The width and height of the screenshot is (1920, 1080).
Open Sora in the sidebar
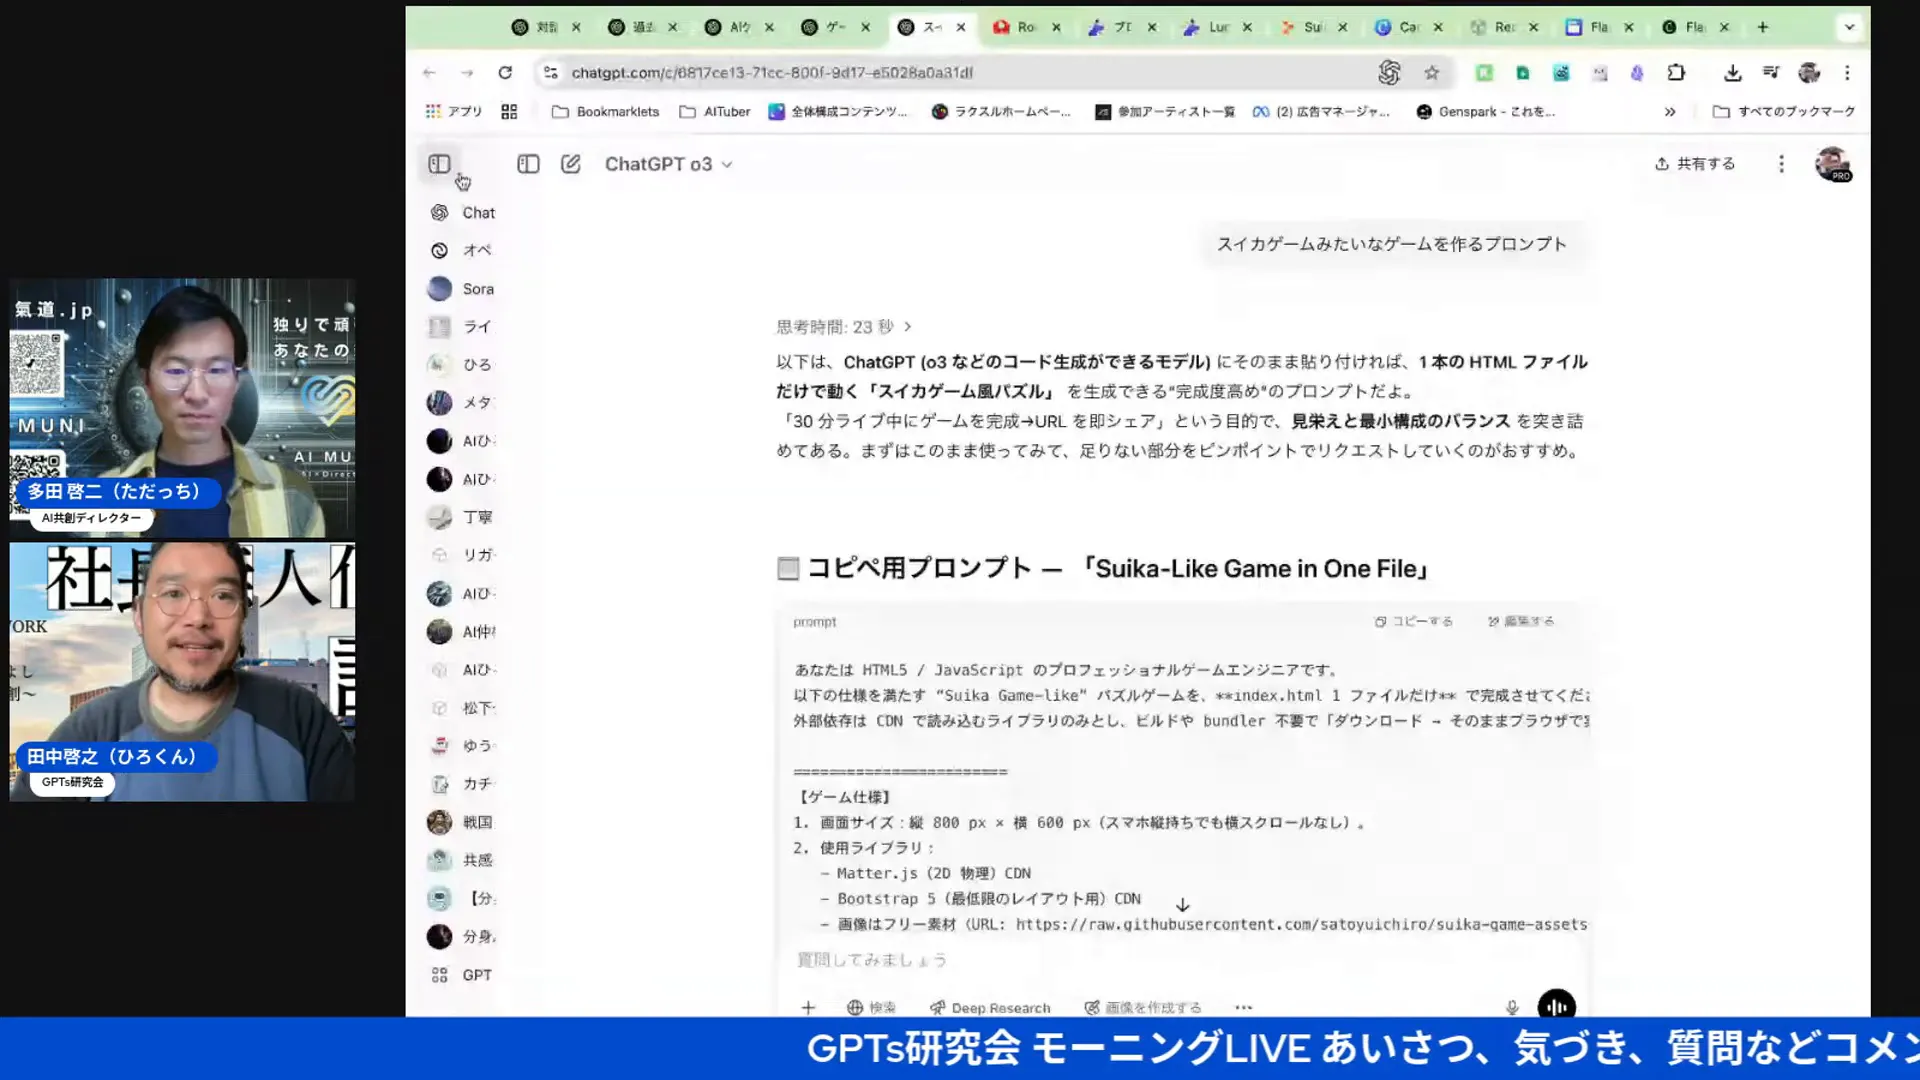point(462,289)
